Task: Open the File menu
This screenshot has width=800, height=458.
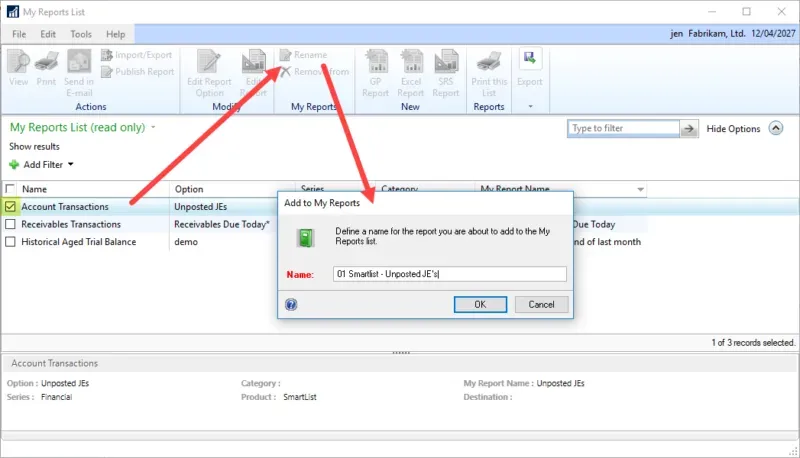Action: 19,34
